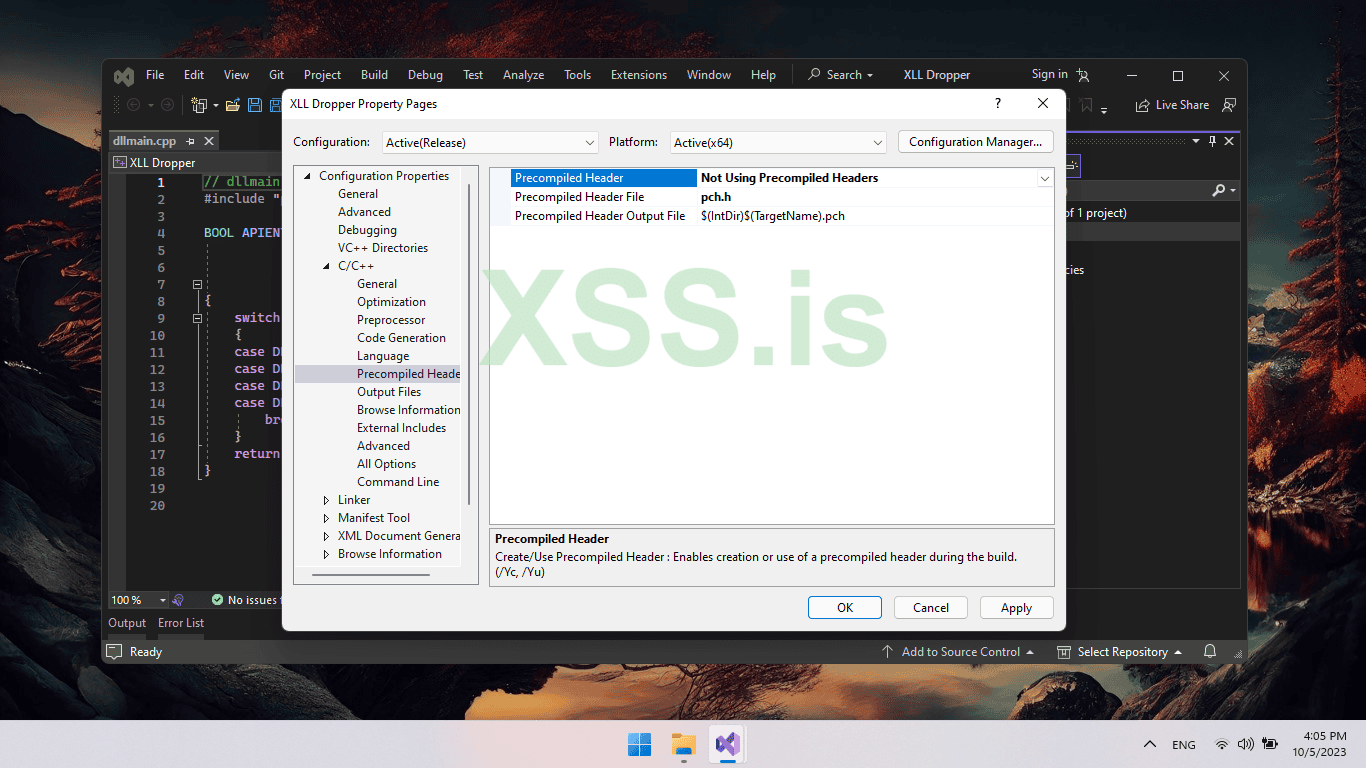Click the Cancel button

click(x=931, y=607)
